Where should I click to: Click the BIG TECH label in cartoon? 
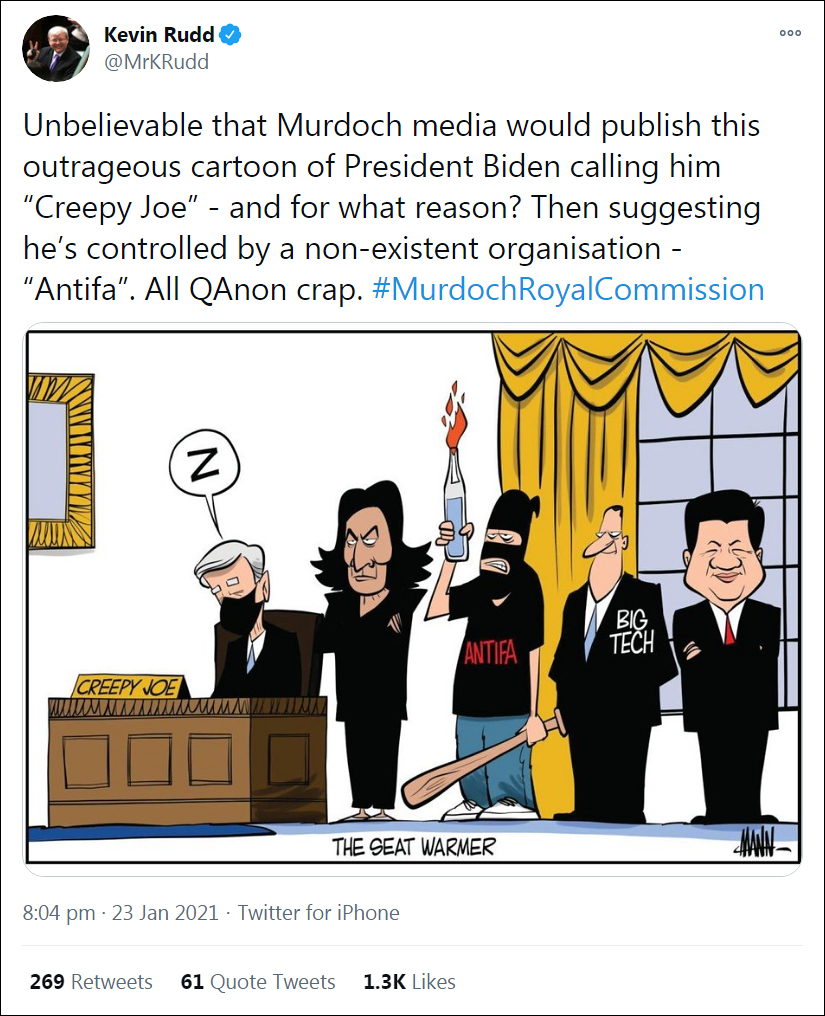[632, 632]
